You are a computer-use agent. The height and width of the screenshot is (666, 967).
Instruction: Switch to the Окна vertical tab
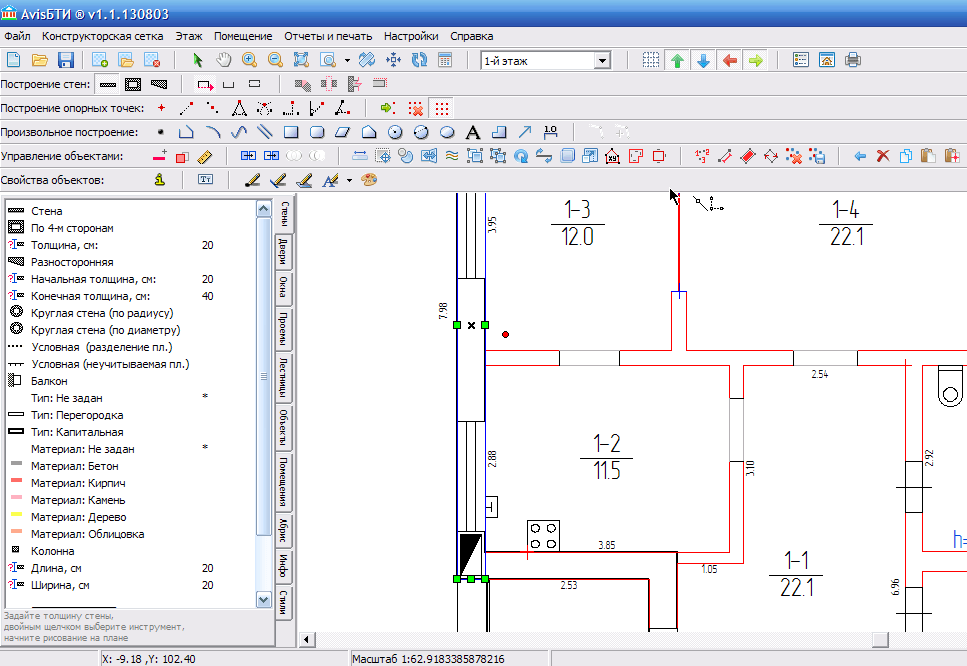coord(284,287)
